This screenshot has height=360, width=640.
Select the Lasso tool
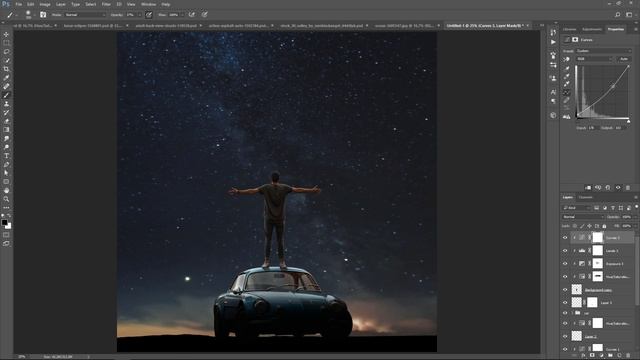click(6, 52)
